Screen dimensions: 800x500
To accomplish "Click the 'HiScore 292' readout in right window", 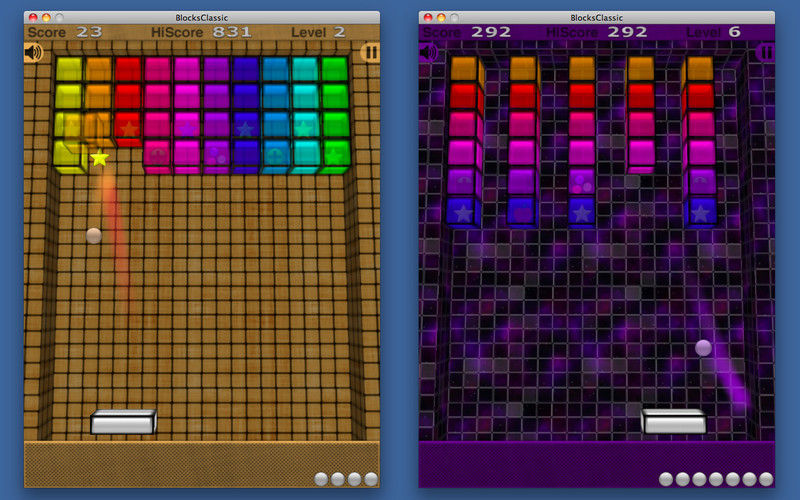I will point(596,32).
